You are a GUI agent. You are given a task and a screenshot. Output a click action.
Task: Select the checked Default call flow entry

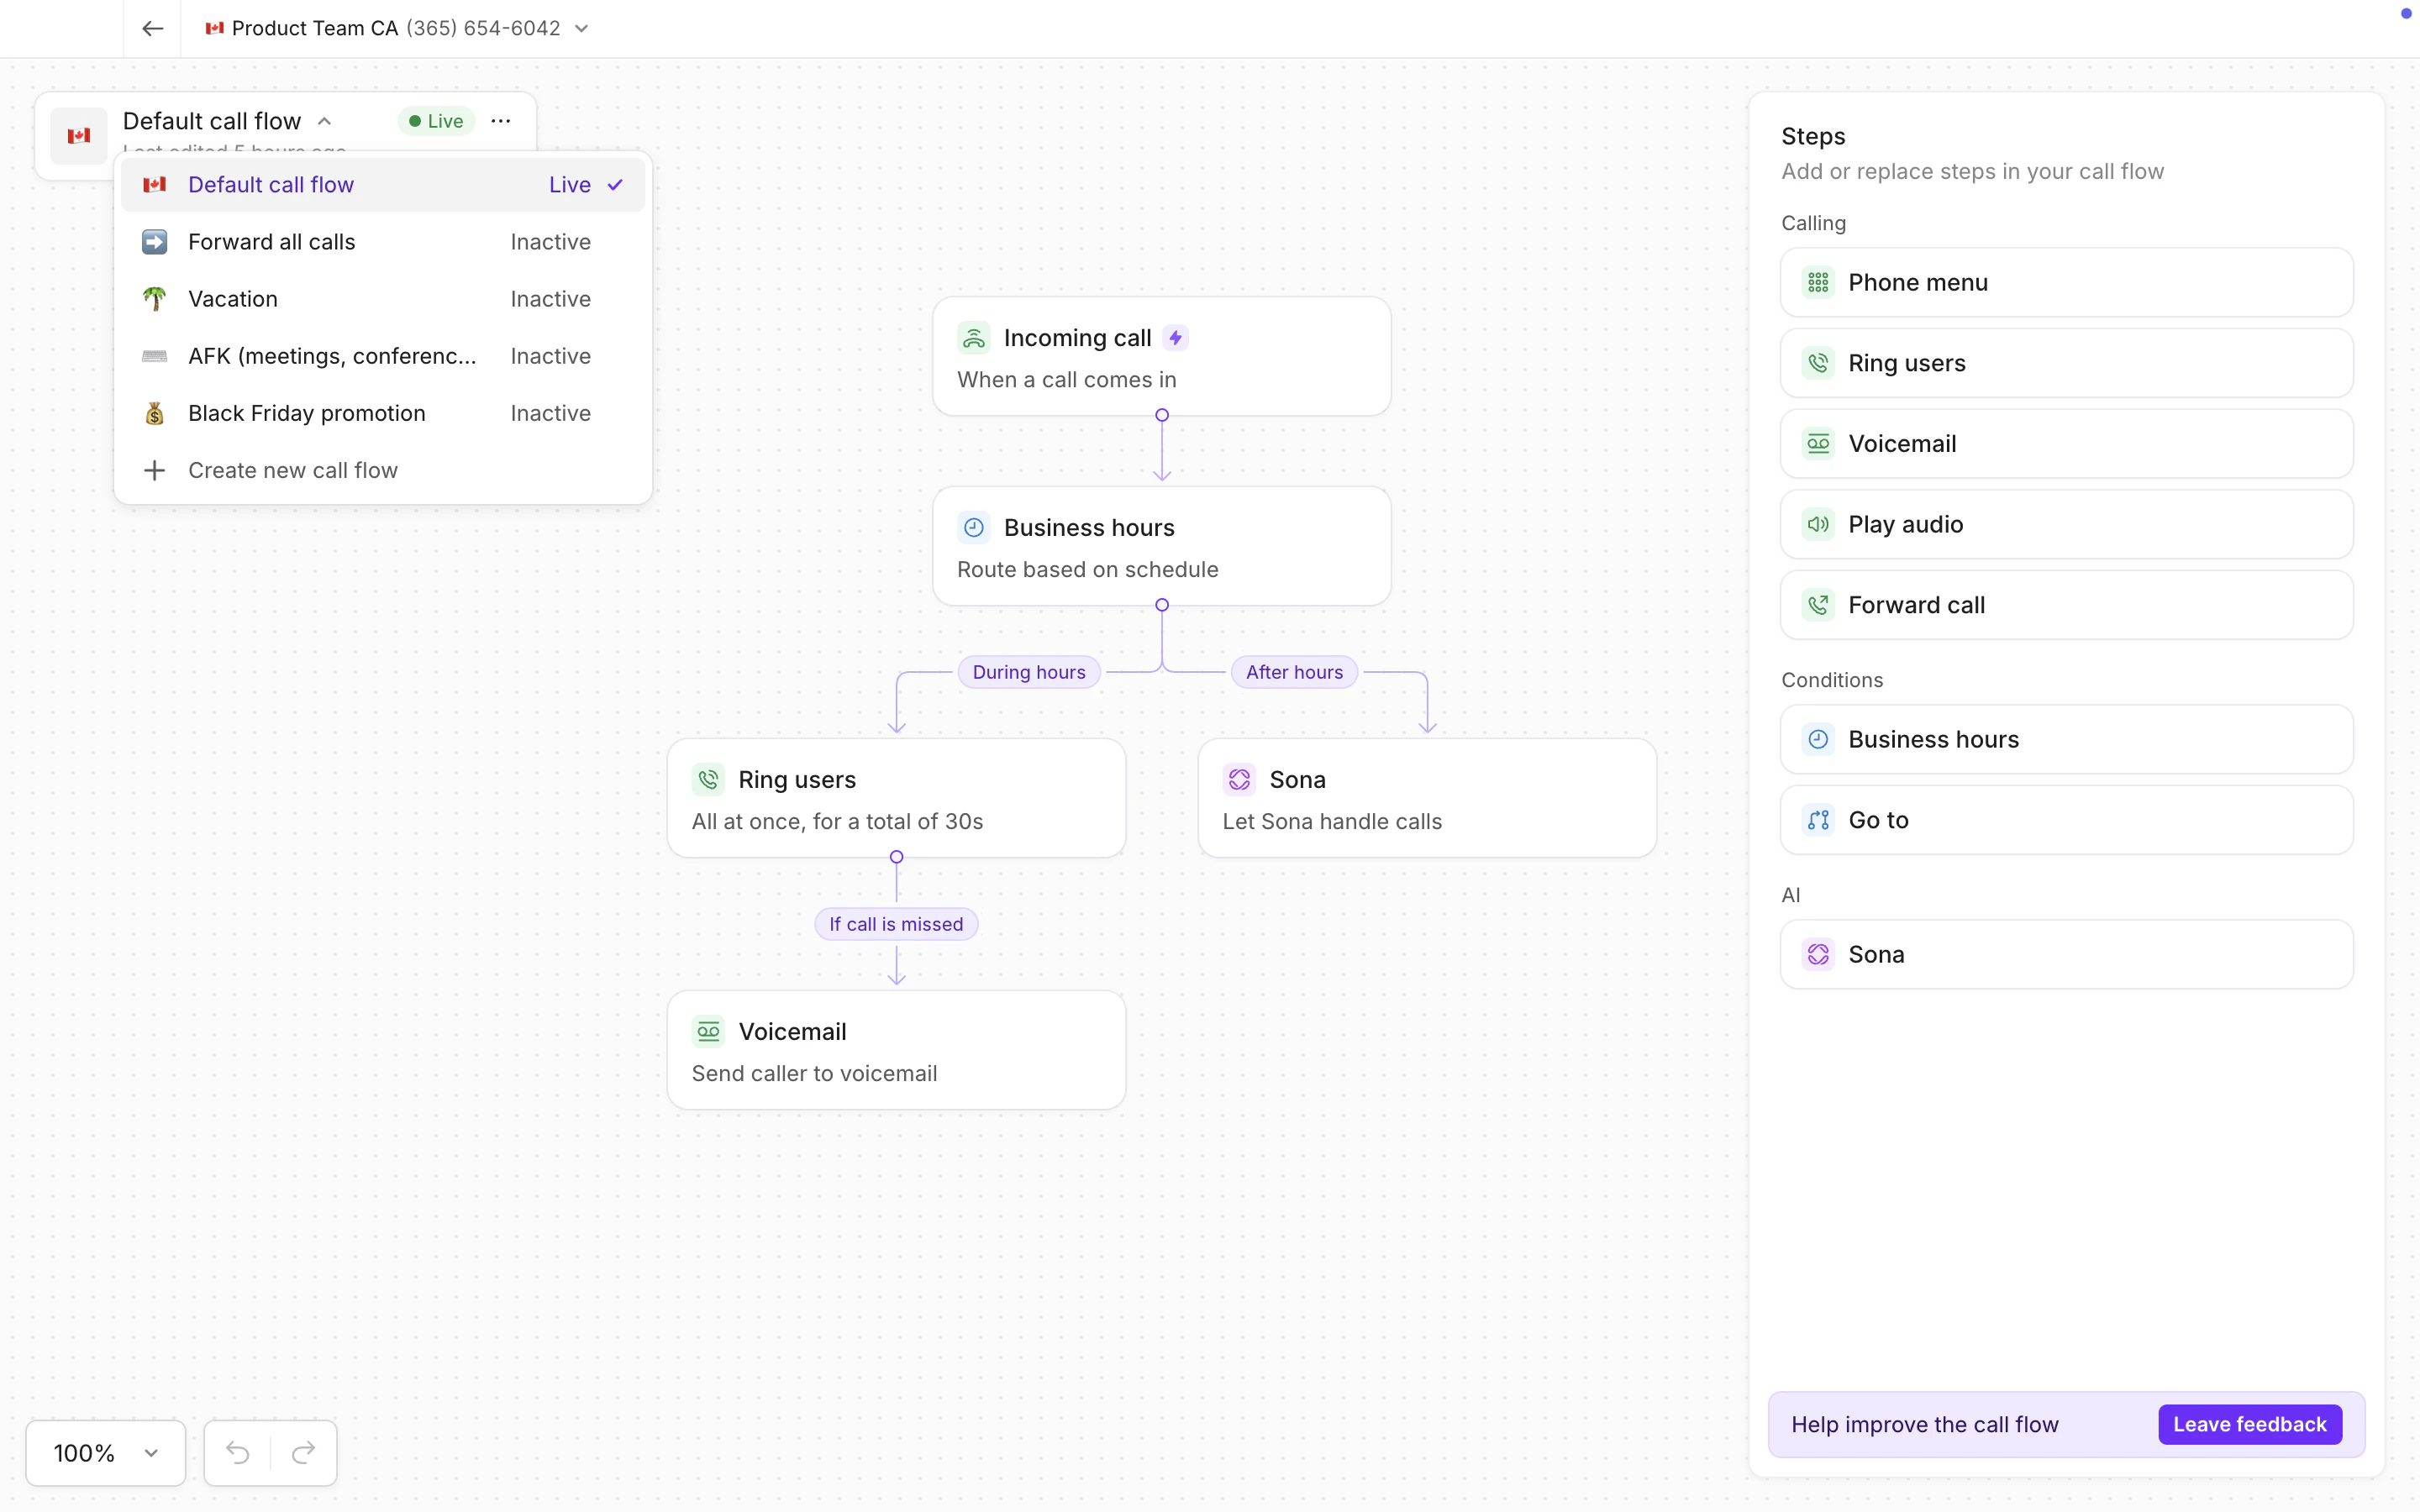[382, 185]
